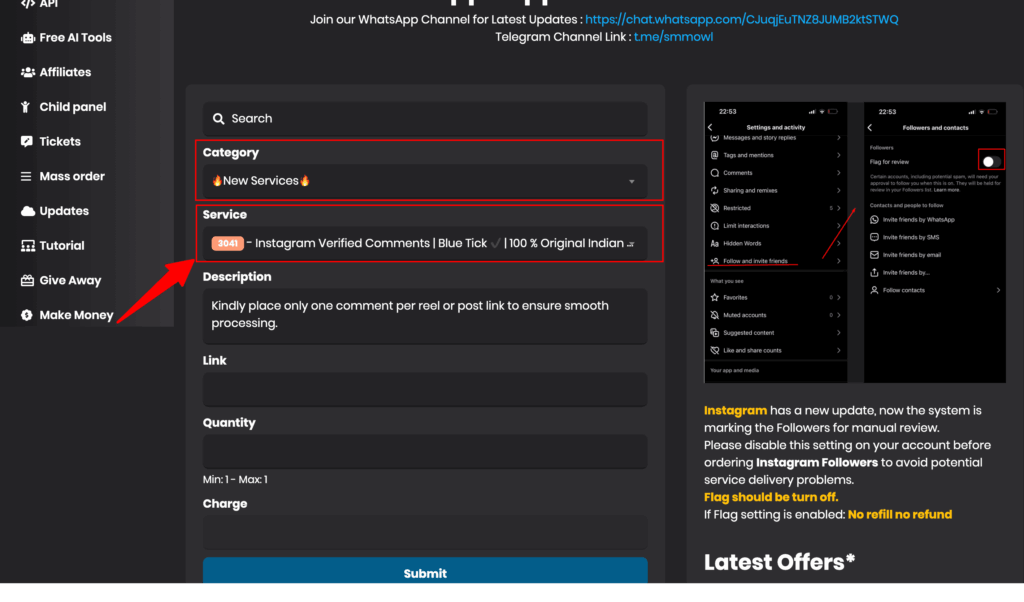
Task: Click the 'No refill no refund' text
Action: [x=900, y=515]
